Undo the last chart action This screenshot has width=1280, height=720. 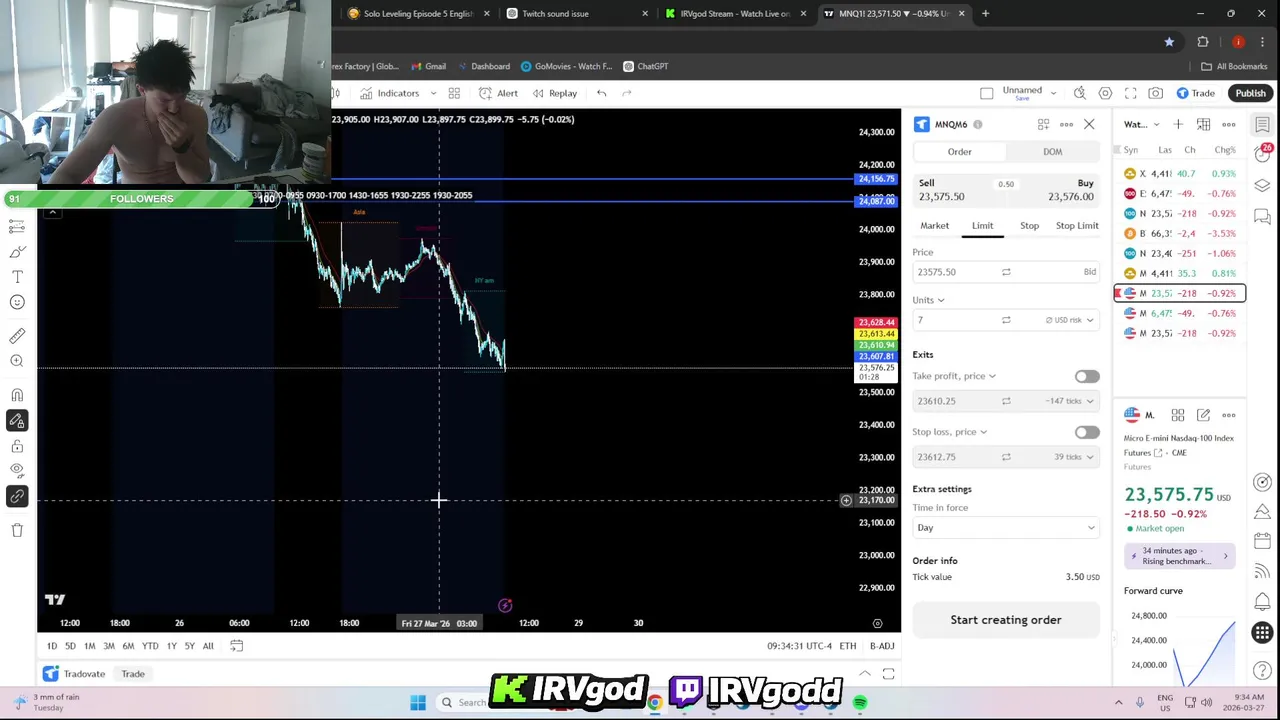pyautogui.click(x=601, y=93)
